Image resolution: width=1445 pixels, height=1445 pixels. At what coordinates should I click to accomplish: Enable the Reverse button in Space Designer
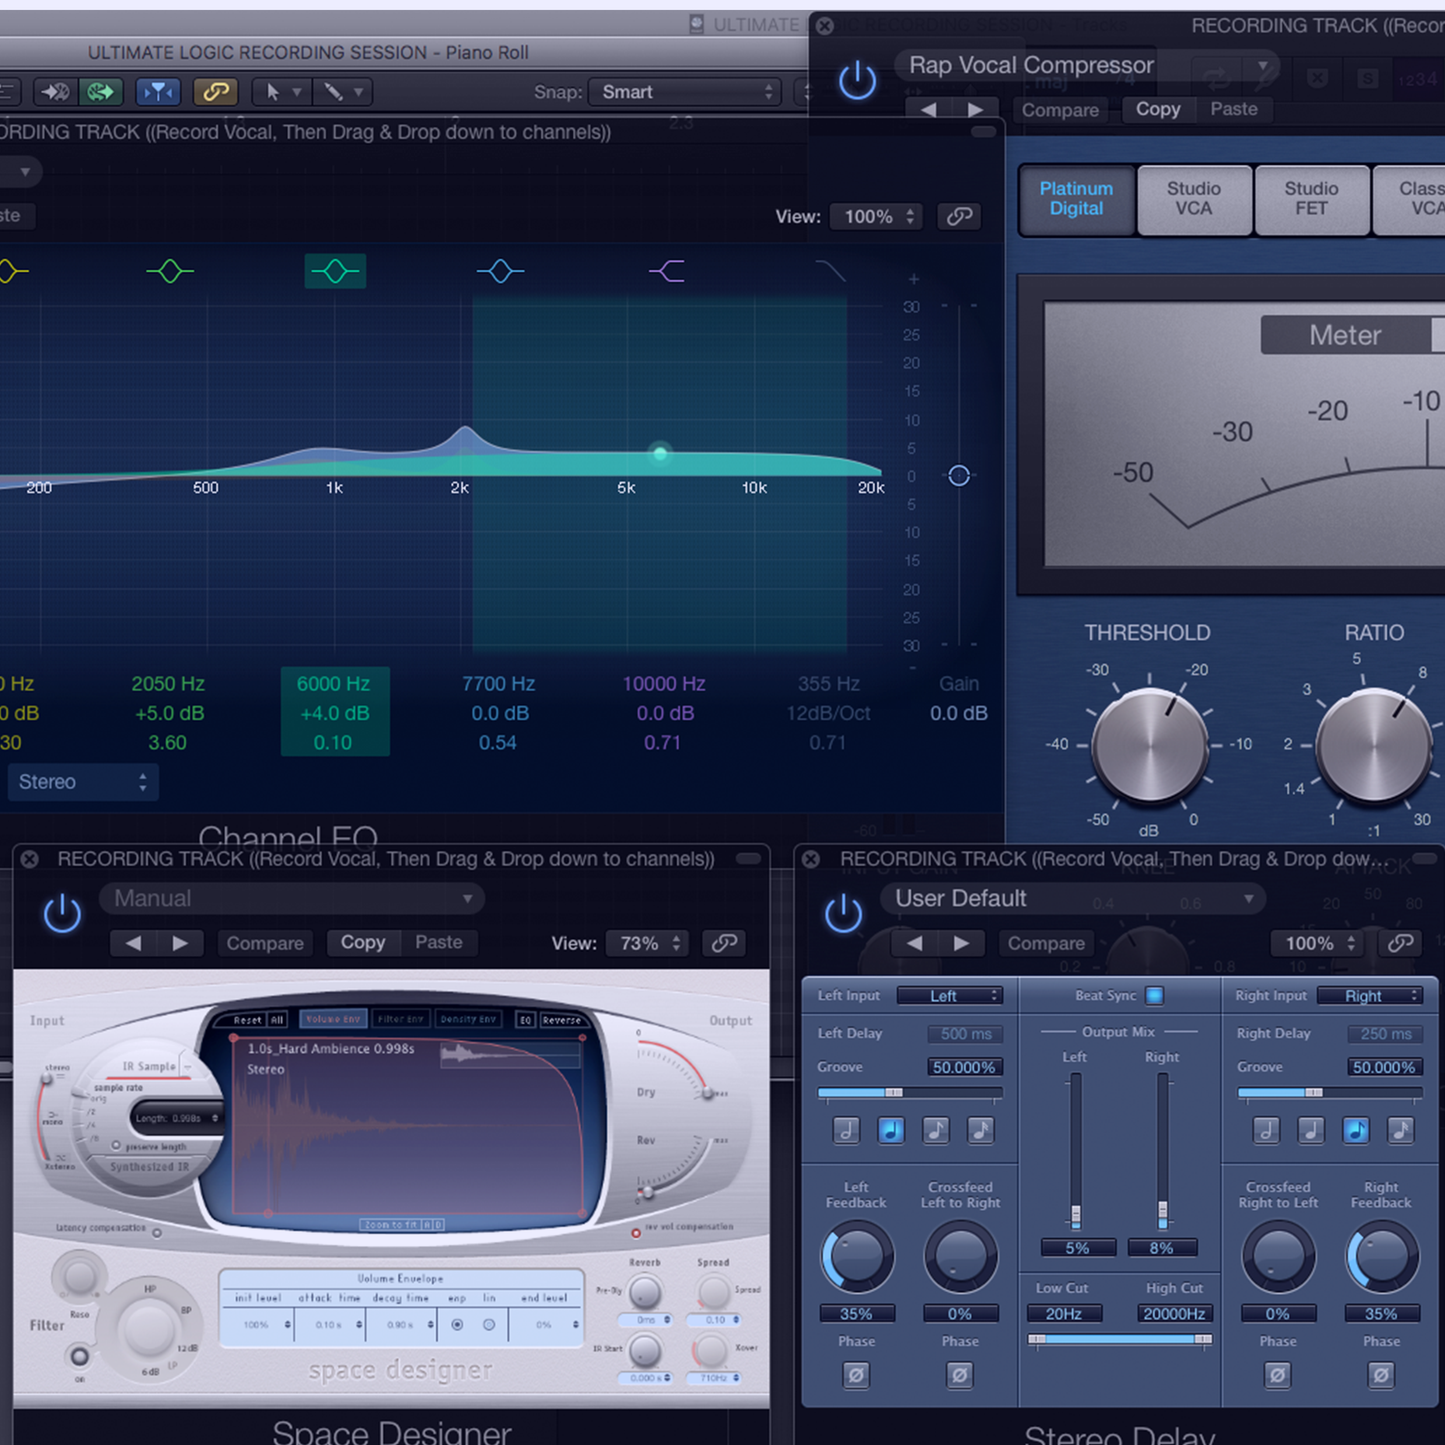(561, 1020)
